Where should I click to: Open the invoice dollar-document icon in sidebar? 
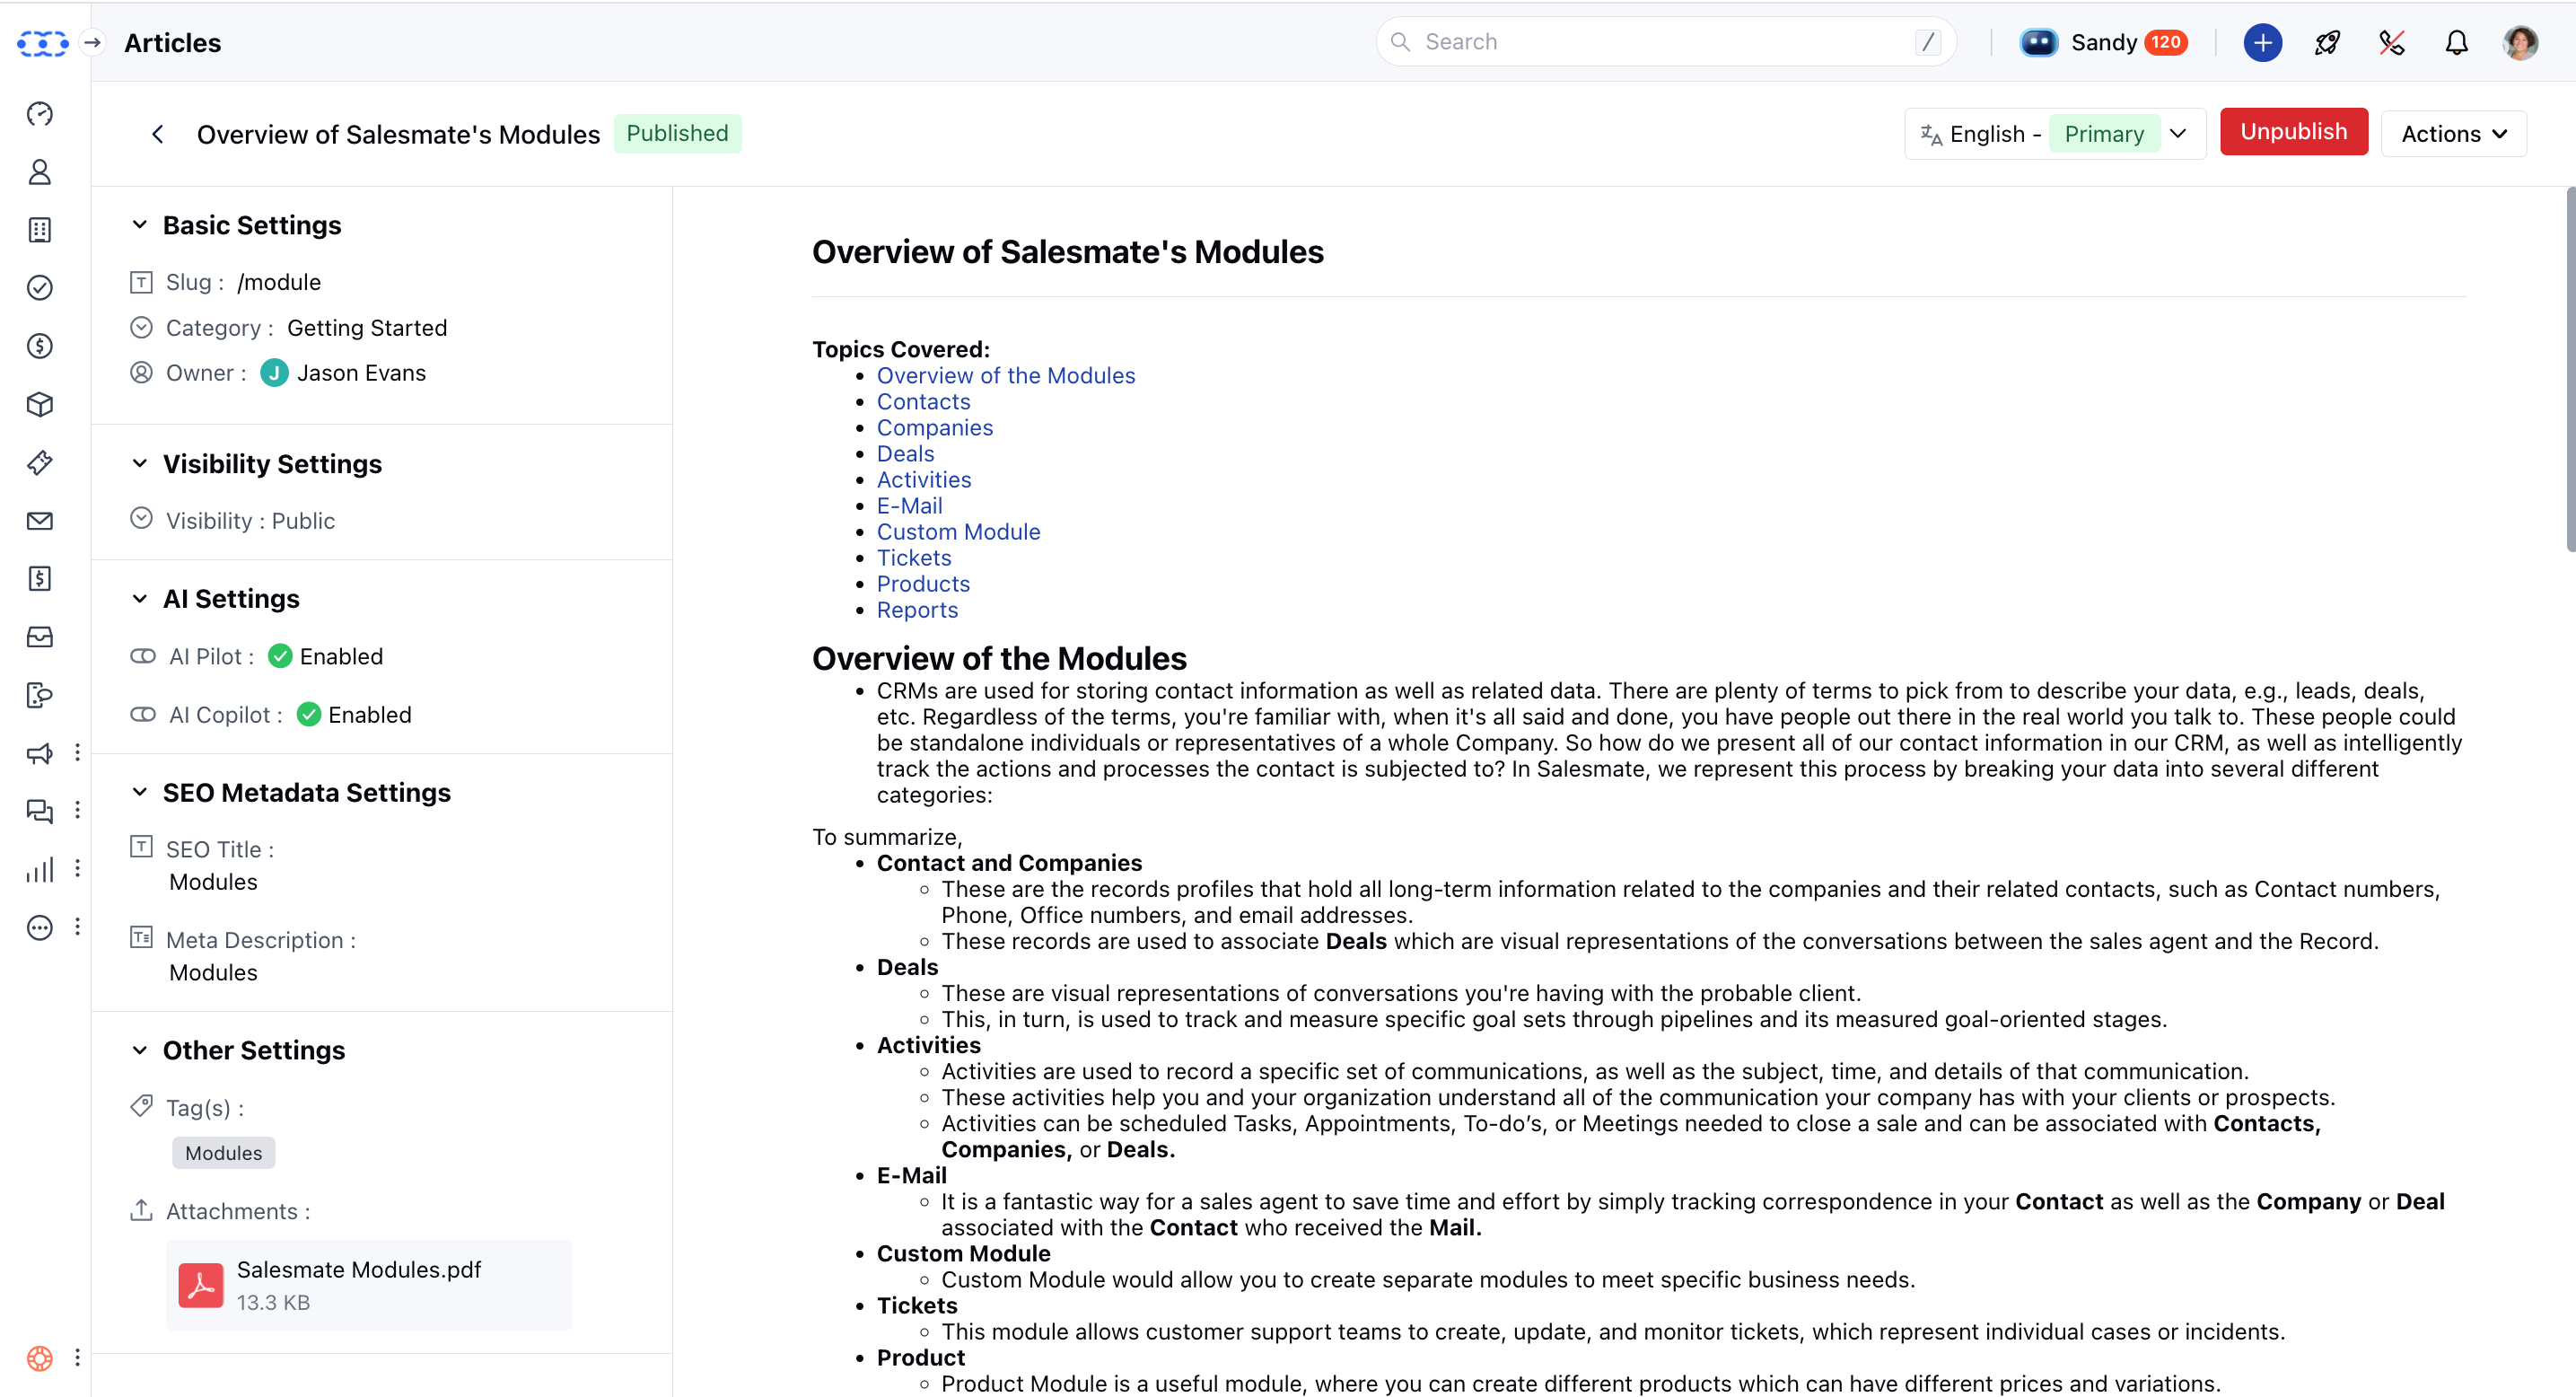point(40,578)
